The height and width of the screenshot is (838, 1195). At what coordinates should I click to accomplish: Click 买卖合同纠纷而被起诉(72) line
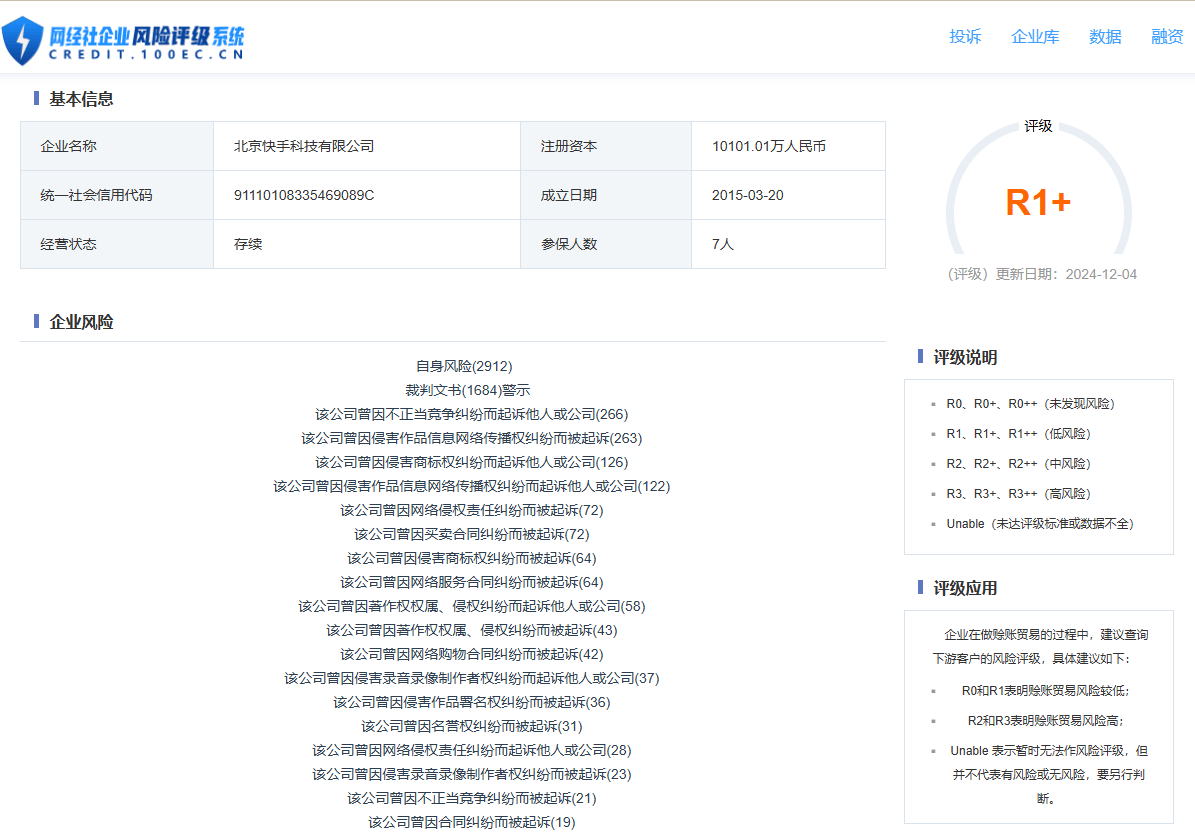tap(472, 534)
